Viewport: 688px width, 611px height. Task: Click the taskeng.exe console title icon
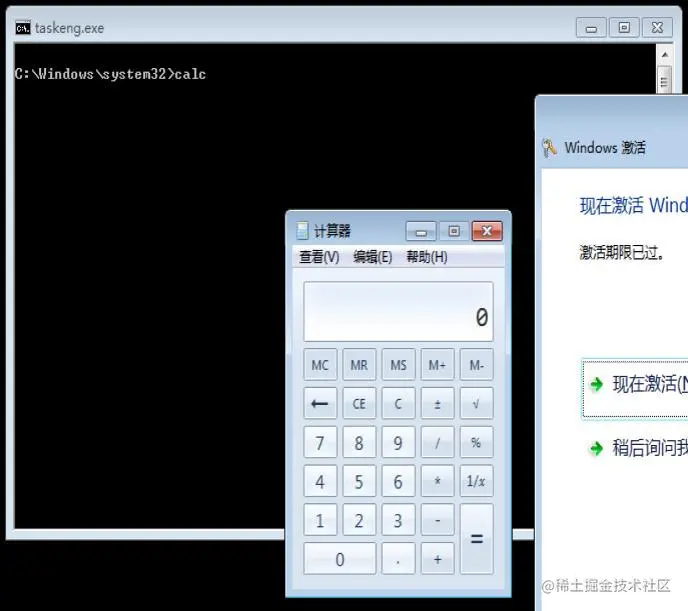(23, 28)
